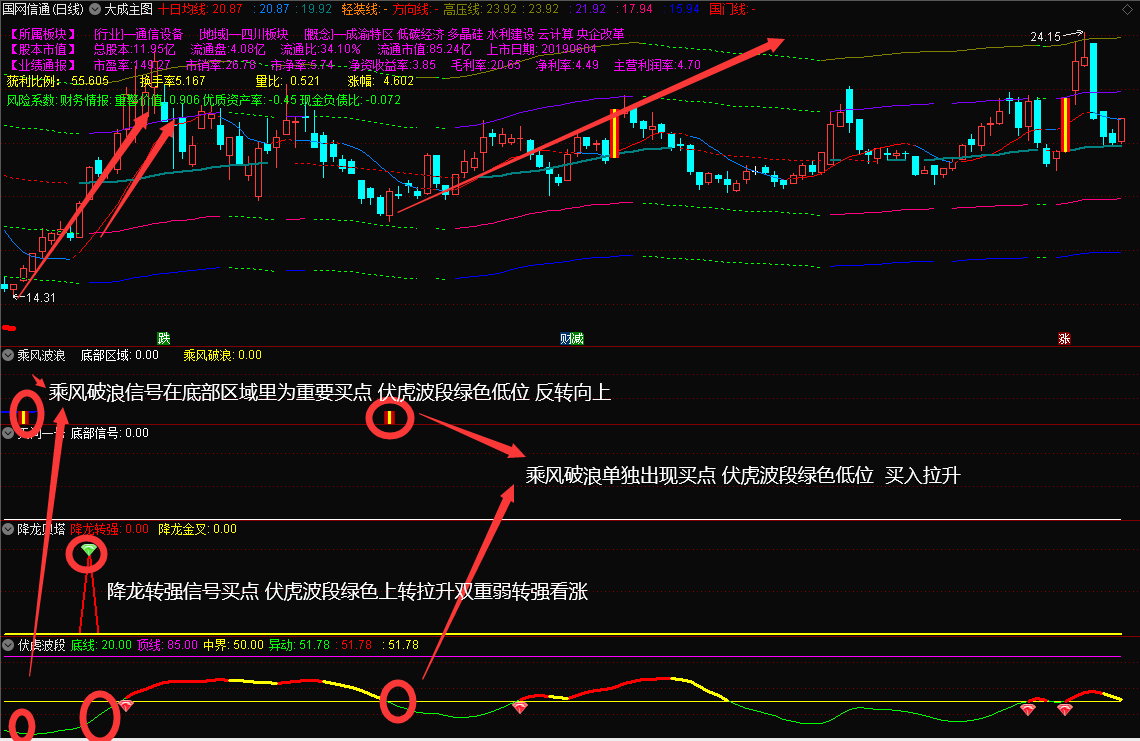Screen dimensions: 1140x741
Task: Click the 轻装线 label
Action: pos(361,9)
